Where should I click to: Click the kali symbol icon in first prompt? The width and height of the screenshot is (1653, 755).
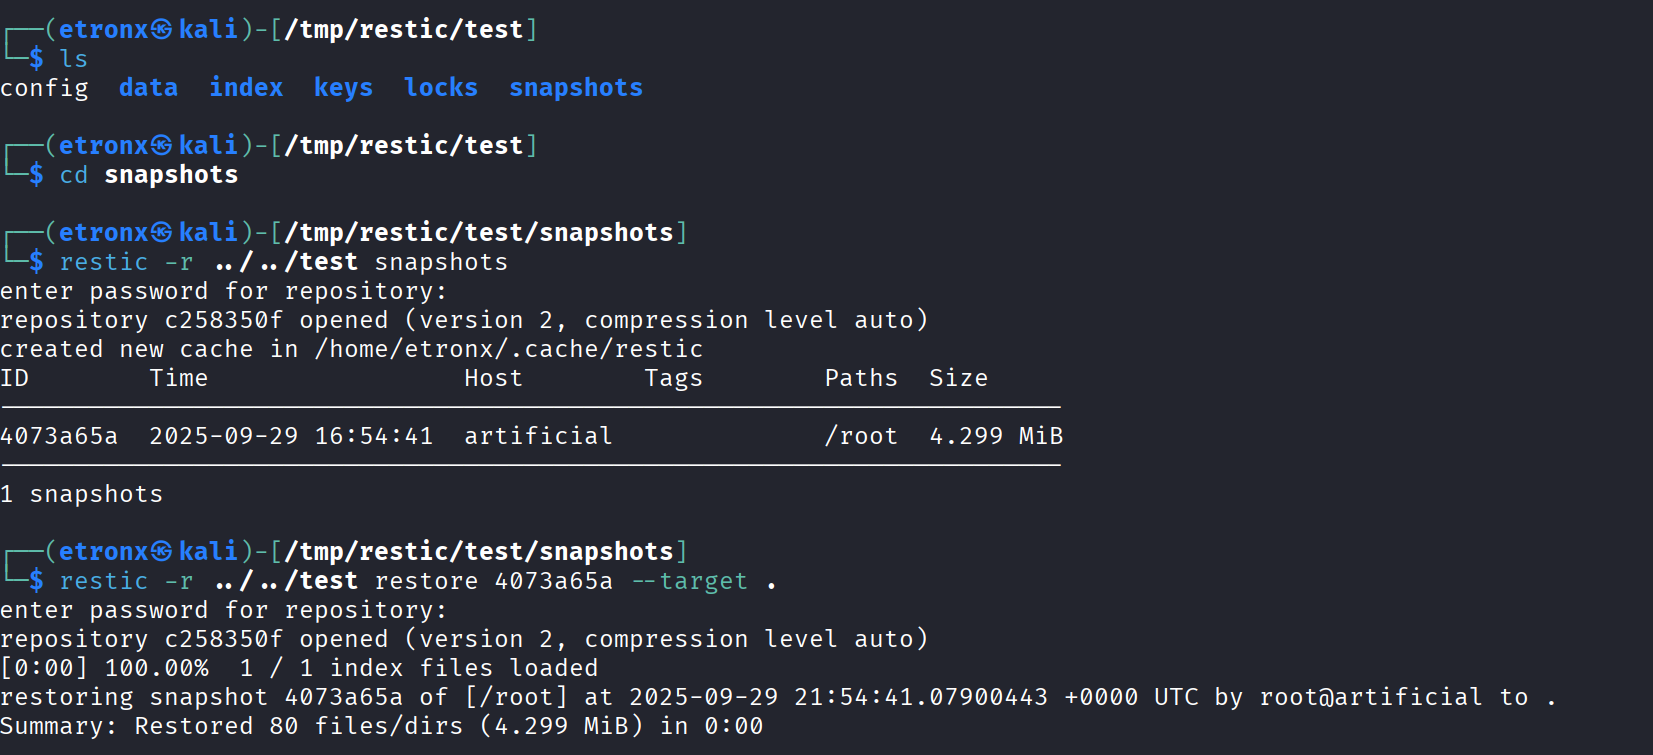pos(162,30)
